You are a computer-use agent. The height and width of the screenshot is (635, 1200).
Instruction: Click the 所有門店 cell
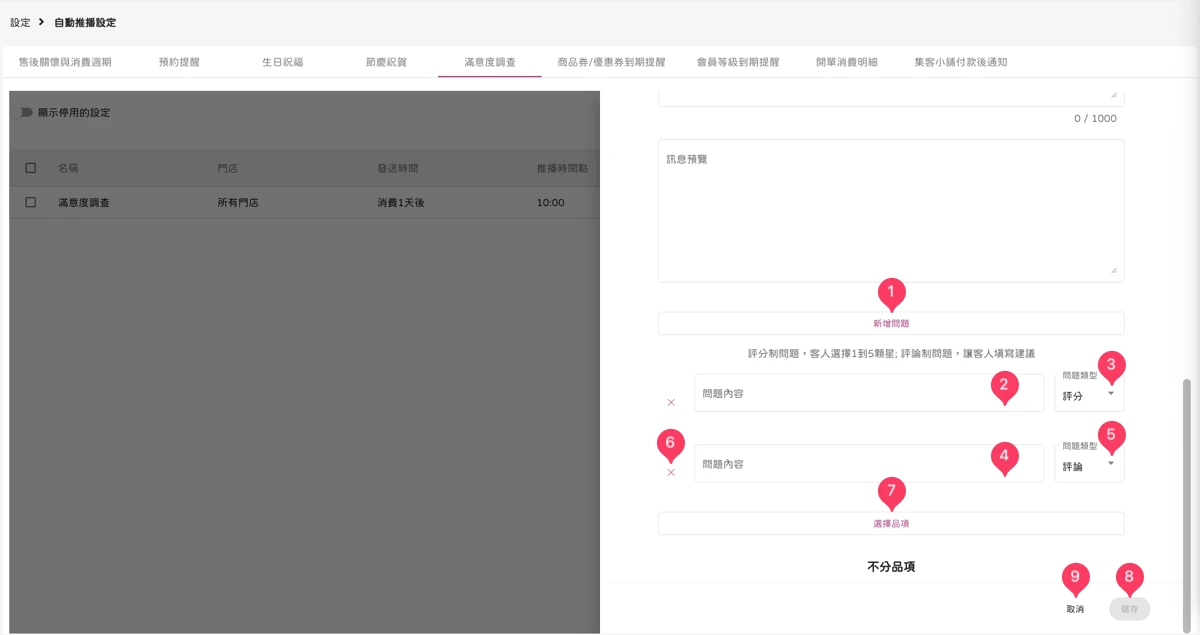pos(238,203)
